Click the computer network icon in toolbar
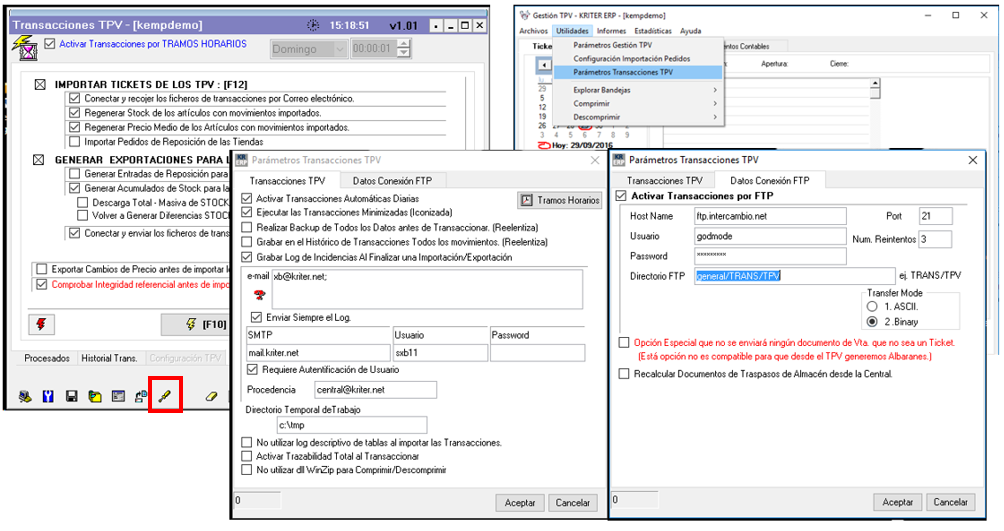The height and width of the screenshot is (531, 1004). pos(25,396)
